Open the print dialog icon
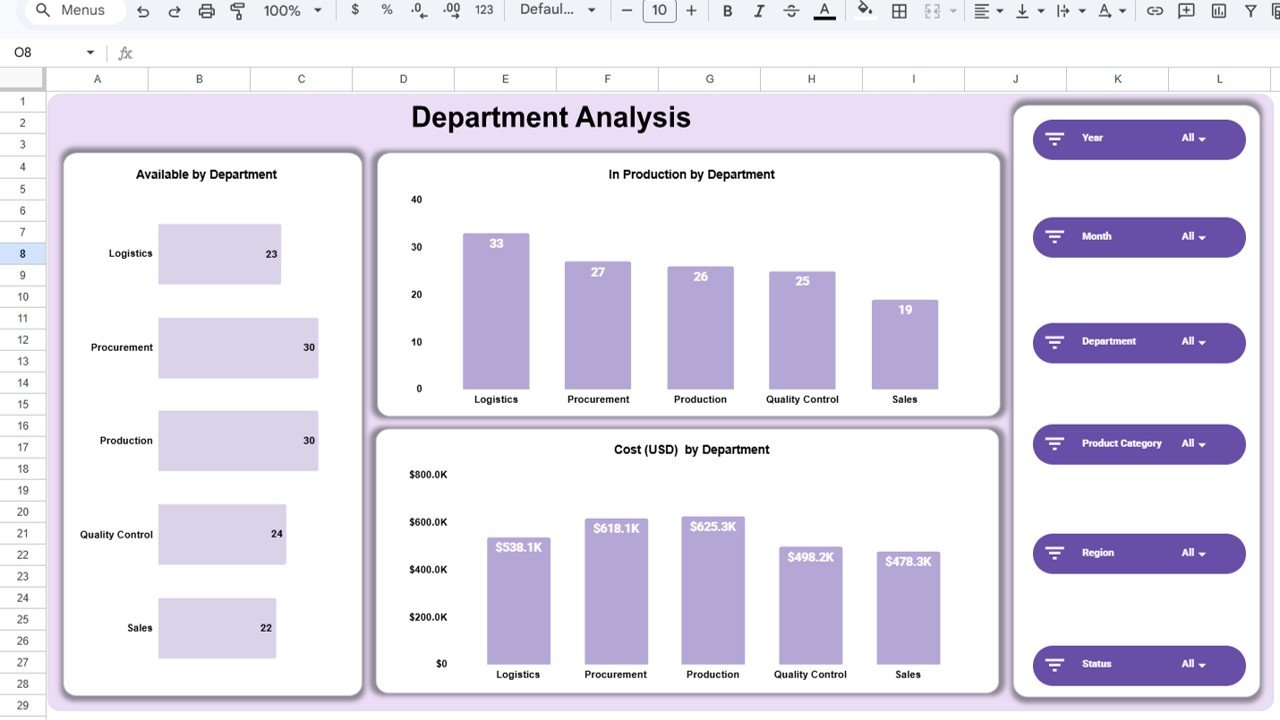Screen dimensions: 1280x720 click(x=206, y=10)
